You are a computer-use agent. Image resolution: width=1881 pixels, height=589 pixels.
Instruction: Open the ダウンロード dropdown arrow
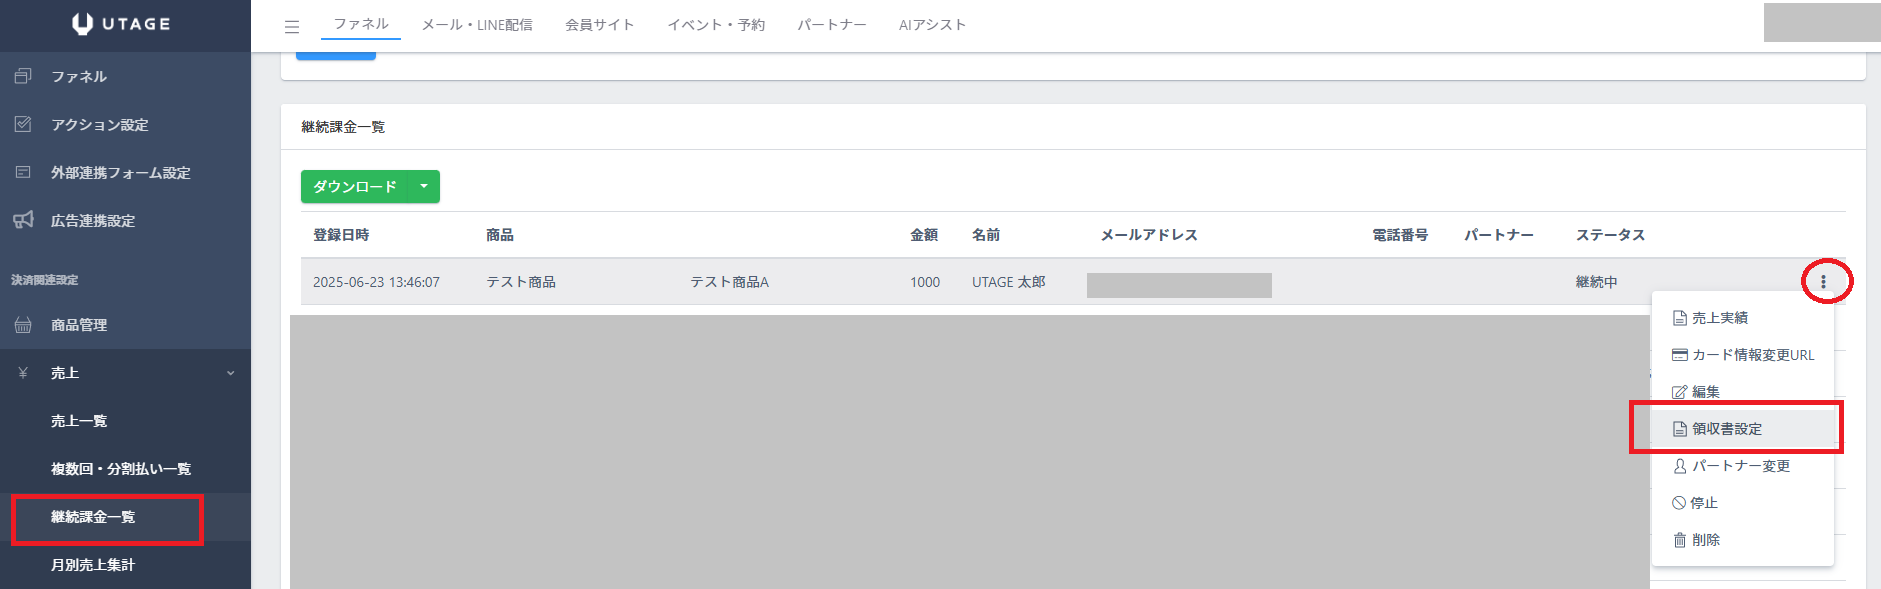(x=424, y=187)
